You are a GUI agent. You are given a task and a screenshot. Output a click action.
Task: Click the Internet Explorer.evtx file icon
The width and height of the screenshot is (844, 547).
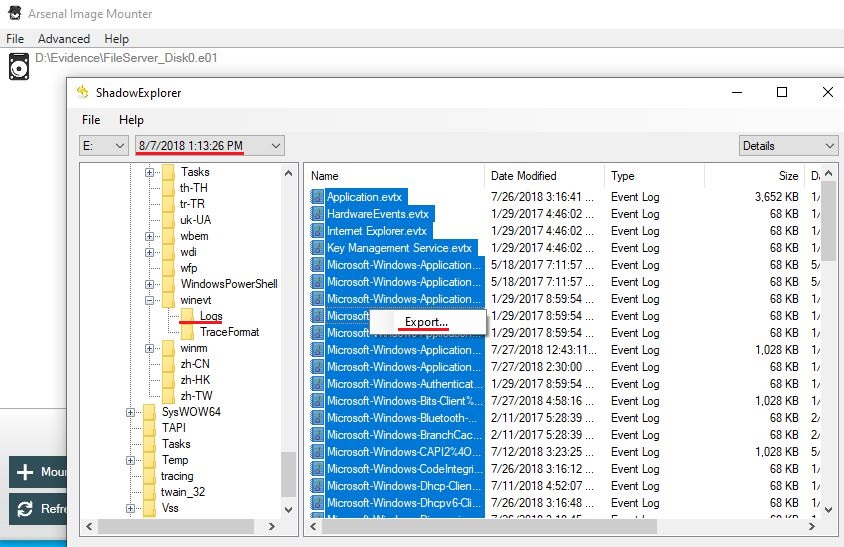[x=318, y=231]
